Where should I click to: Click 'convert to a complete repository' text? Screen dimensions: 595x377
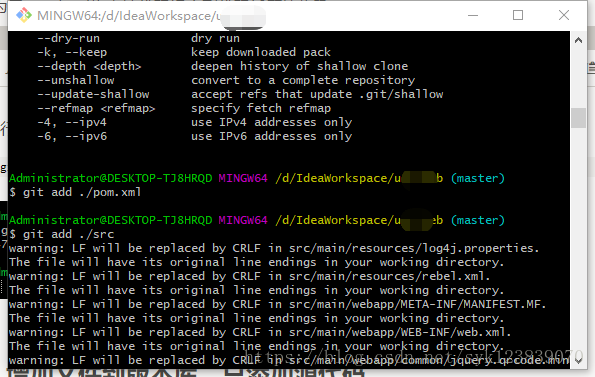(303, 80)
